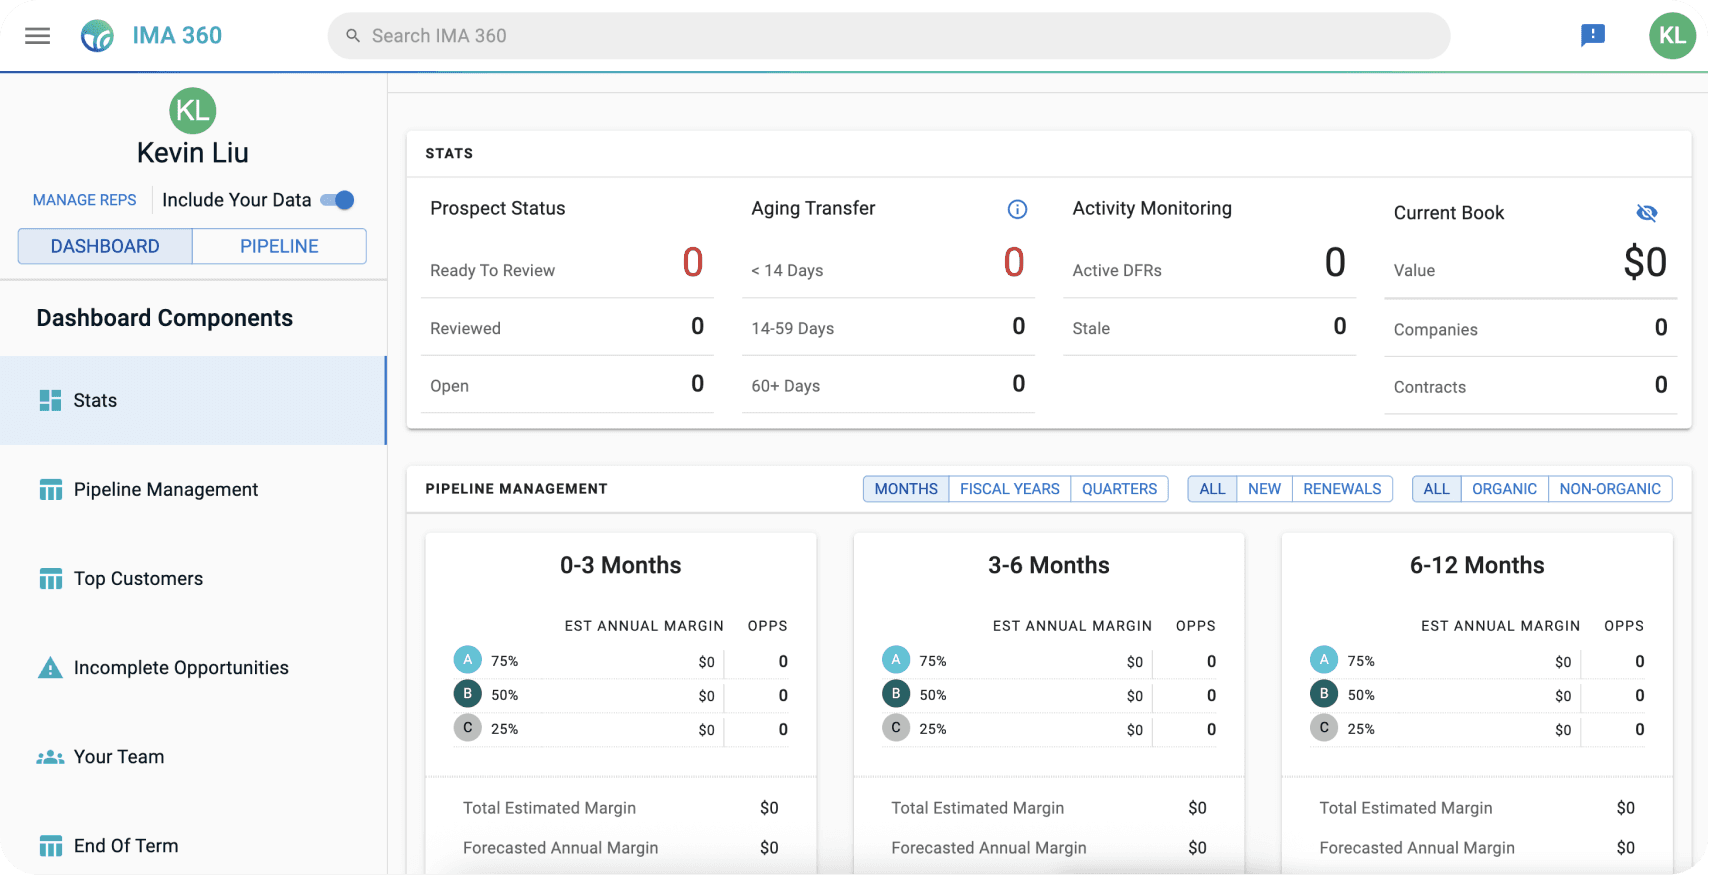Click the Pipeline Management table icon
The width and height of the screenshot is (1709, 875).
50,490
